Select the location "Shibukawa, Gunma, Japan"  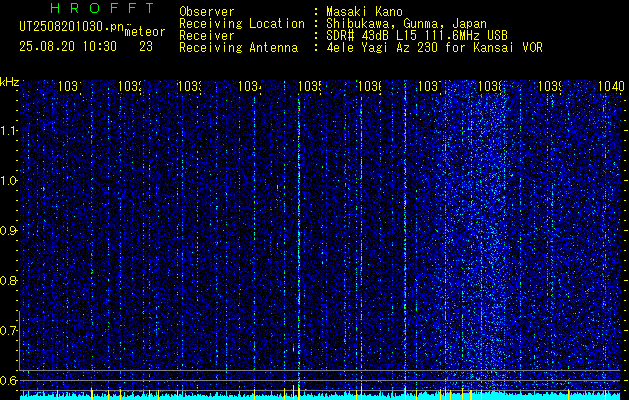(x=406, y=24)
